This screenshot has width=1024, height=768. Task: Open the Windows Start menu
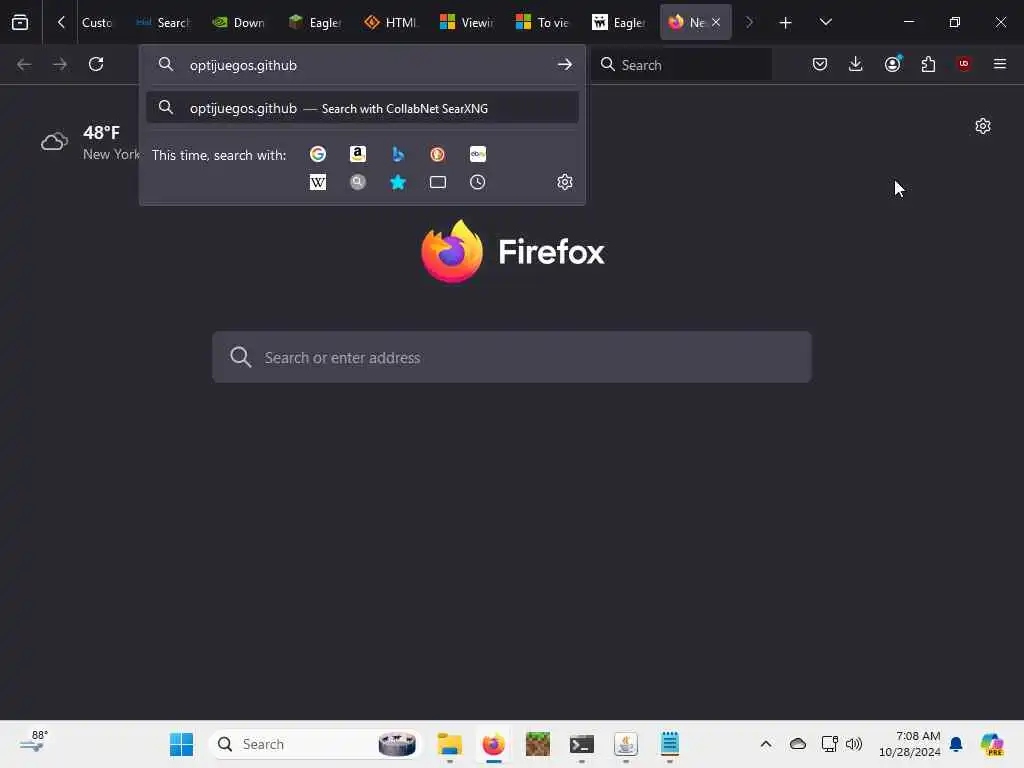coord(182,744)
